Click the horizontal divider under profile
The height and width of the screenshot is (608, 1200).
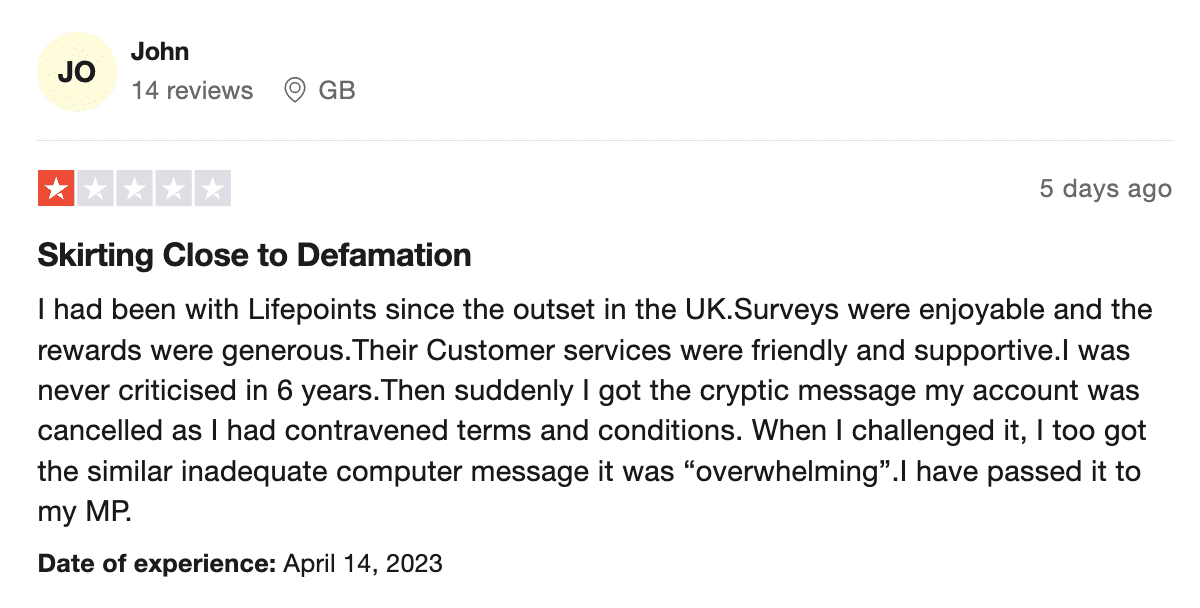605,140
